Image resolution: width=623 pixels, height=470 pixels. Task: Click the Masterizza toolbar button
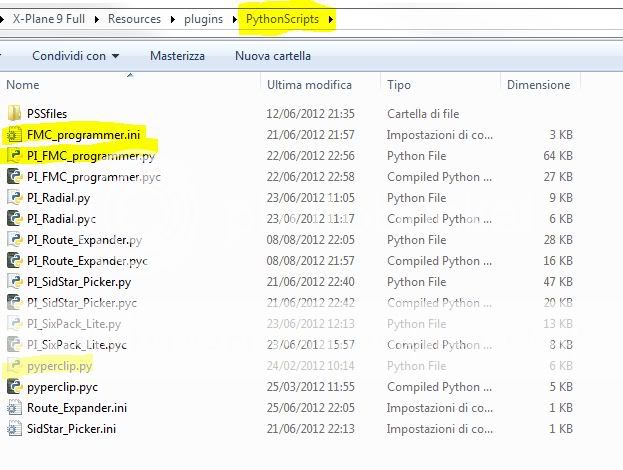(x=177, y=56)
